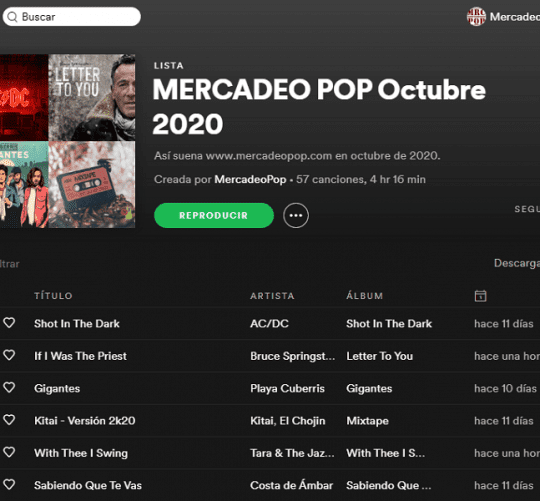The height and width of the screenshot is (501, 540).
Task: Click into the Buscar search field
Action: point(72,17)
